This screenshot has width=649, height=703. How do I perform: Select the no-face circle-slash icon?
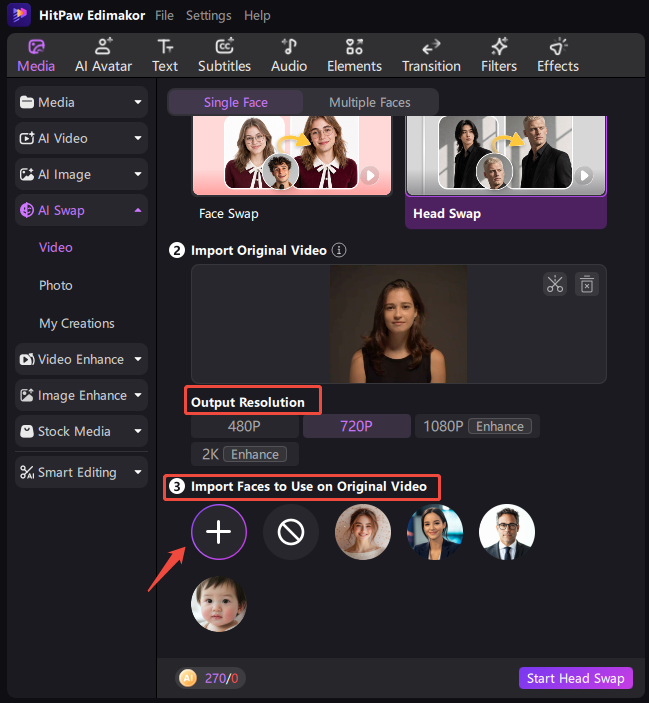(x=291, y=532)
